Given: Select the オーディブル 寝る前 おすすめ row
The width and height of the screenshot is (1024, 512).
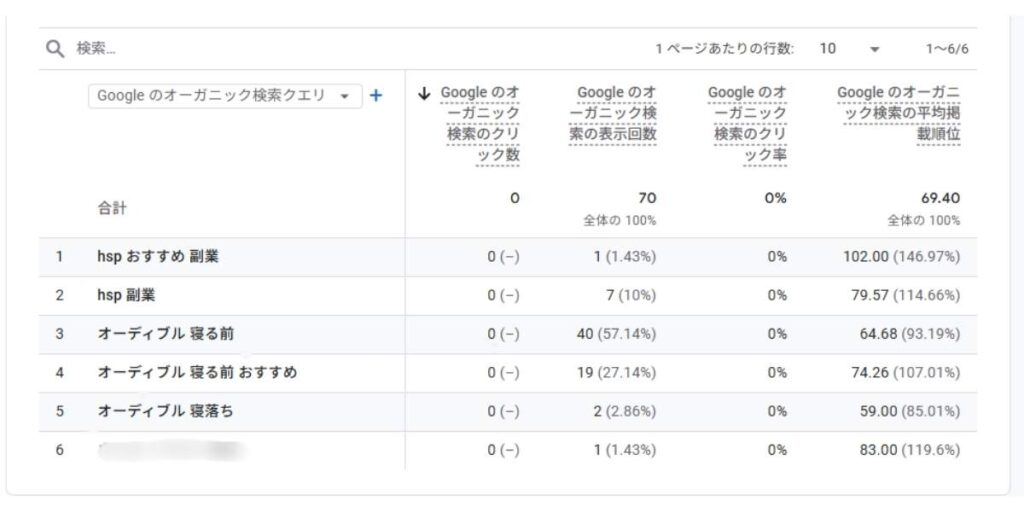Looking at the screenshot, I should pos(197,373).
